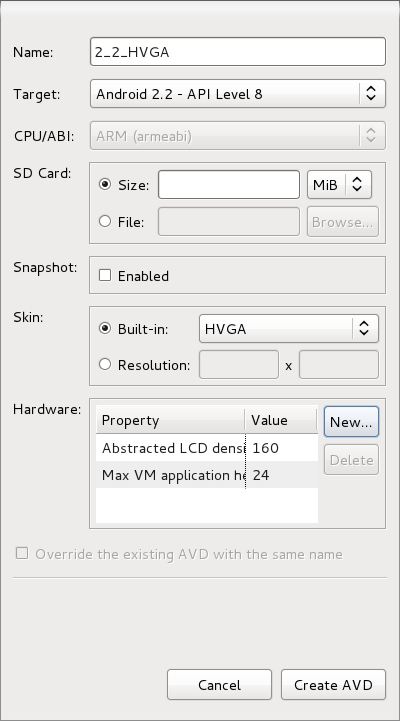Enable the Snapshot checkbox
This screenshot has width=400, height=721.
[105, 275]
